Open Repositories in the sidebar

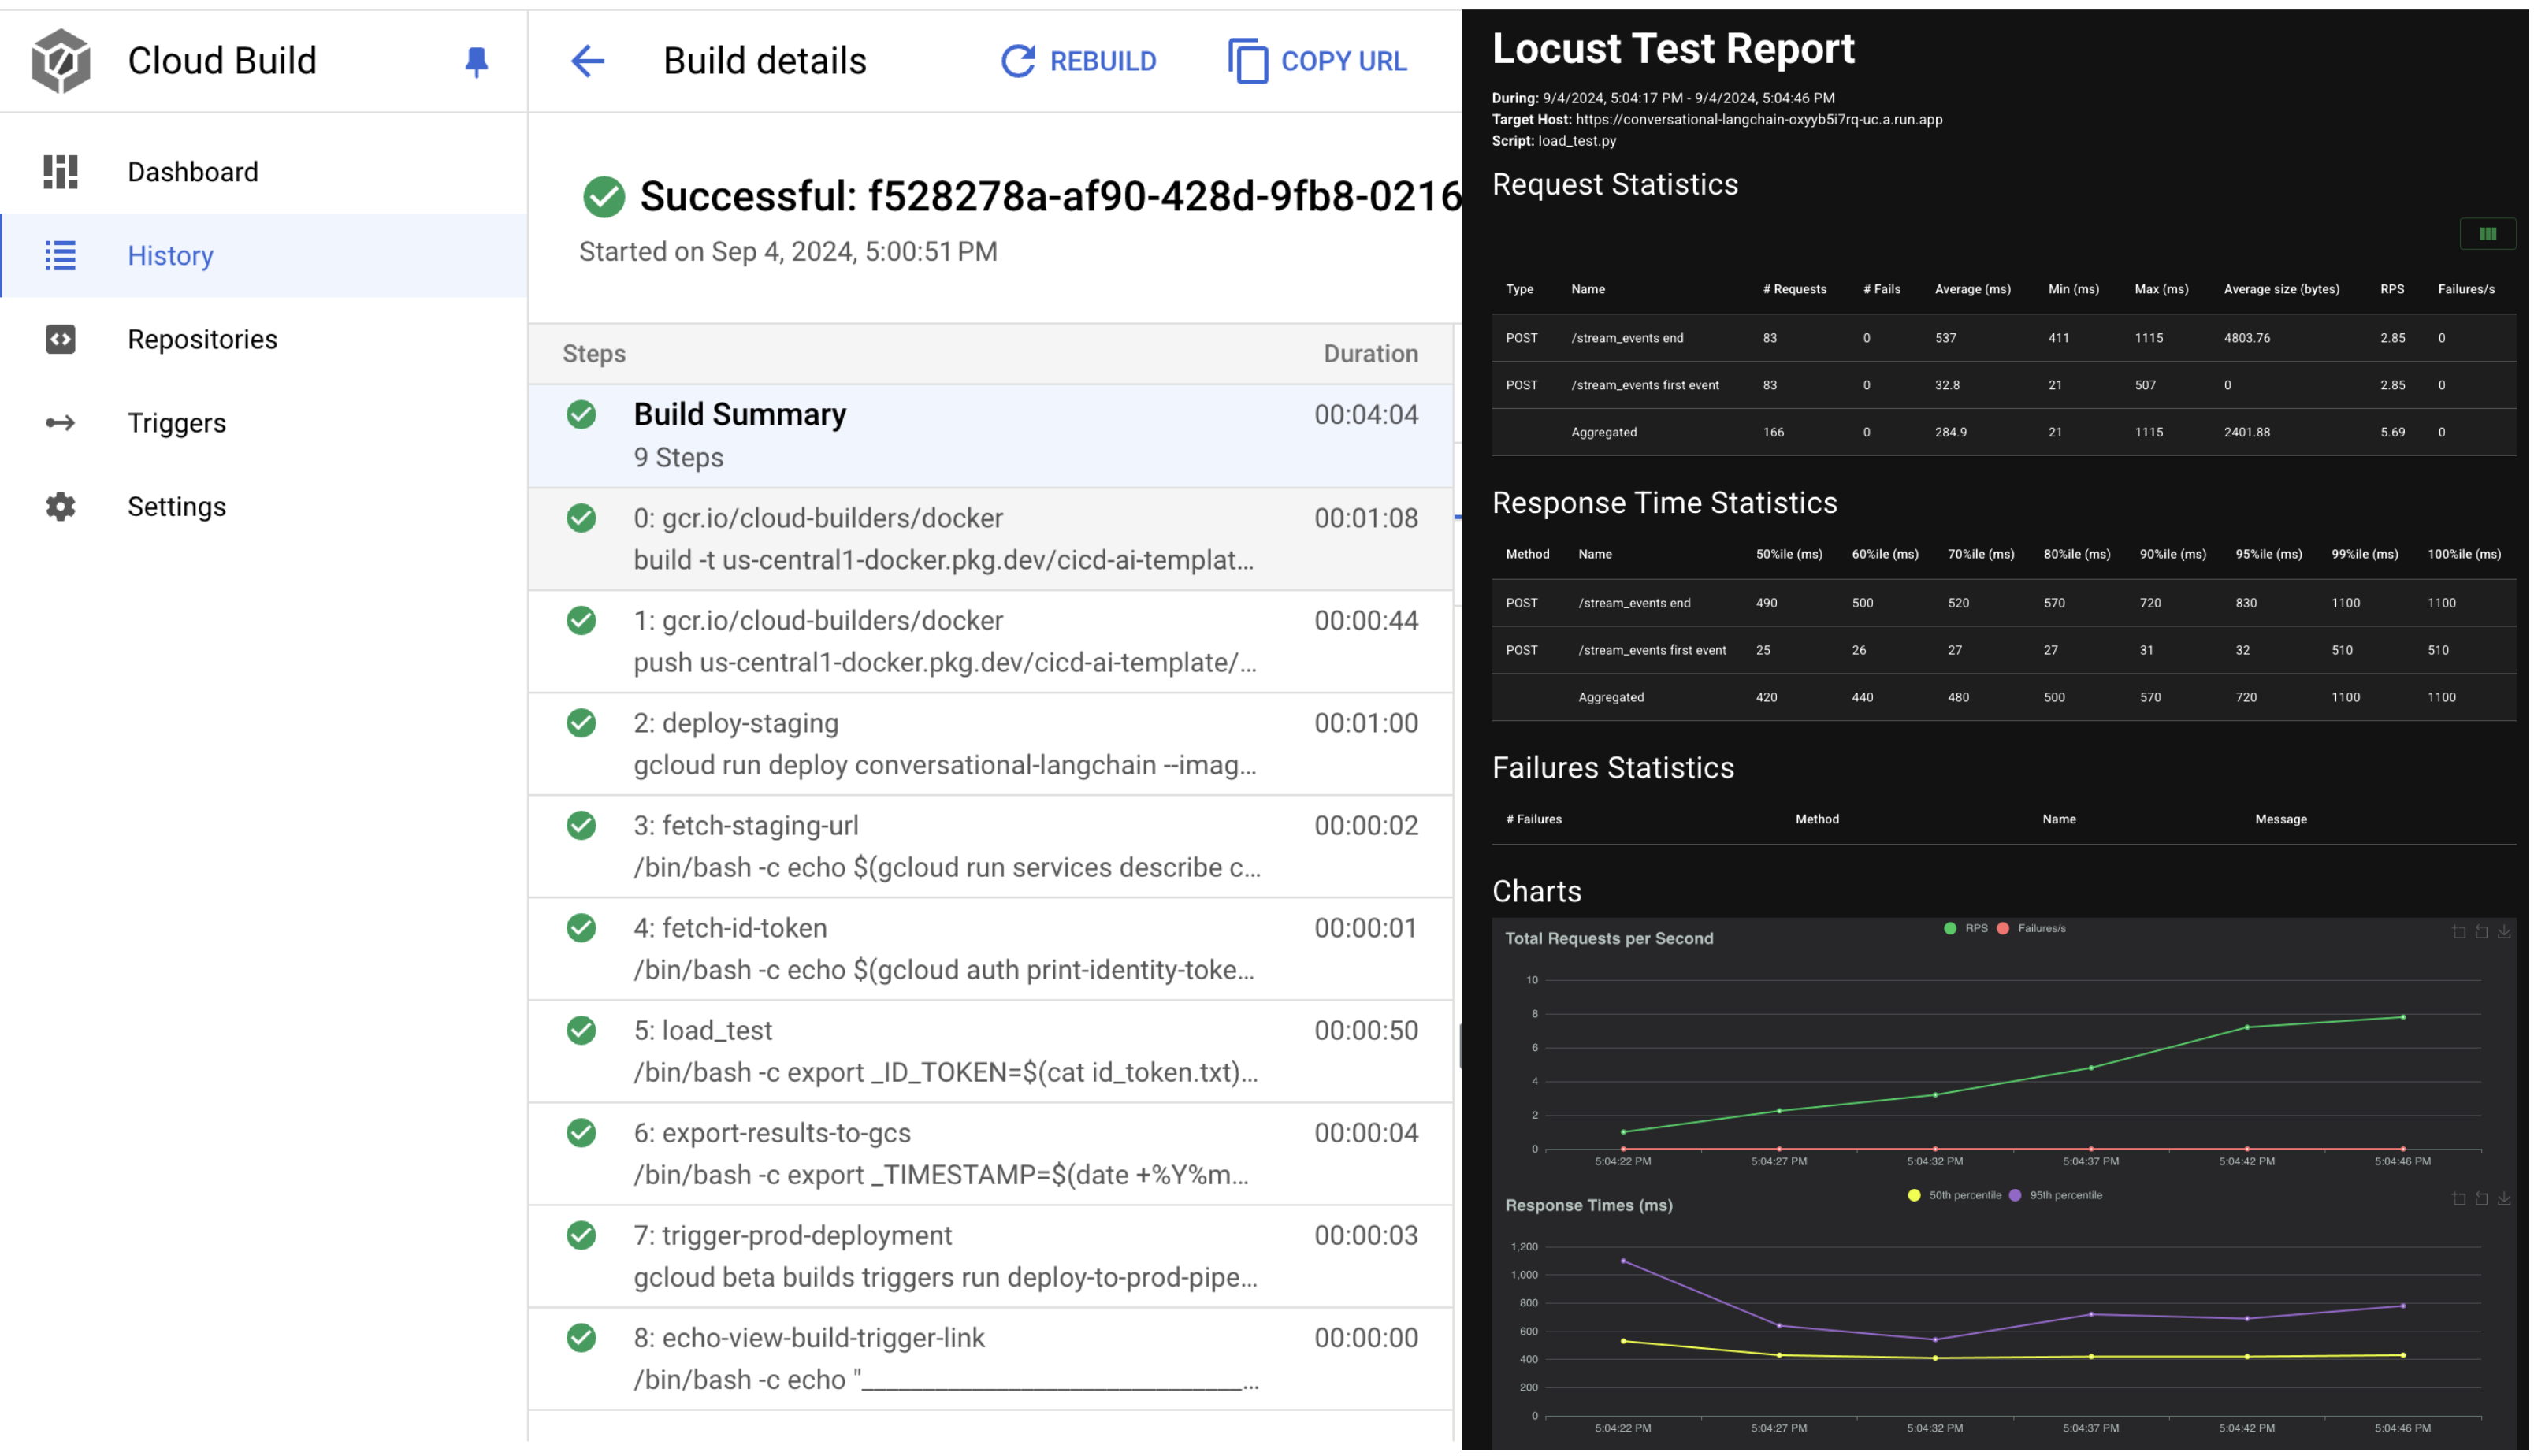pos(202,339)
